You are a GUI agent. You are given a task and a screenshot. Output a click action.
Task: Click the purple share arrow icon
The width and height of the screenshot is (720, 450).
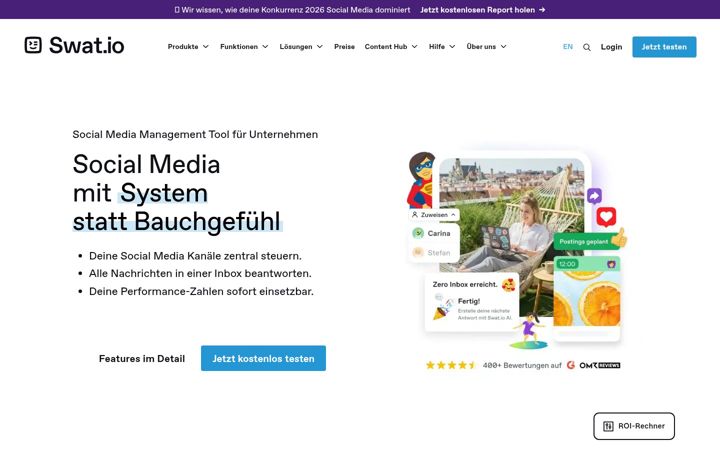(x=594, y=196)
